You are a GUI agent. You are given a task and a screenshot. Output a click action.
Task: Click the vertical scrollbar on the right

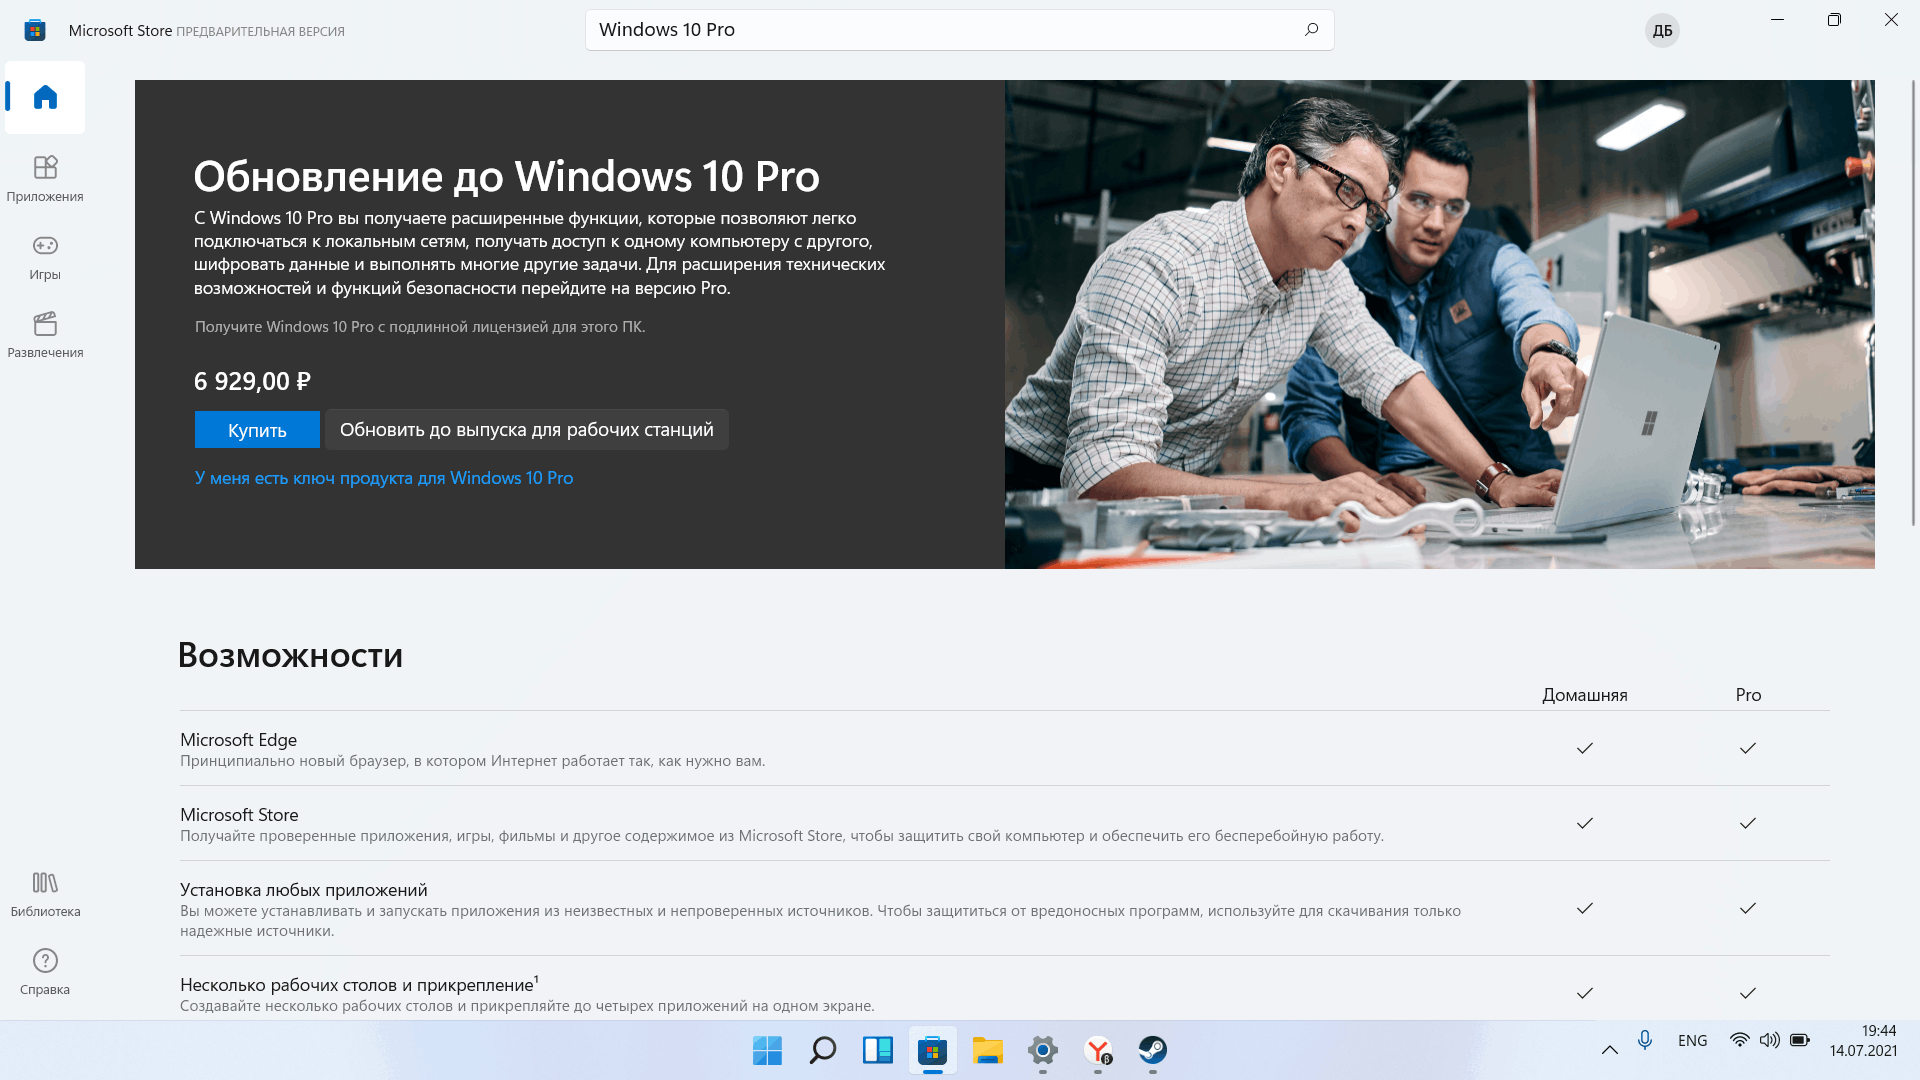[1914, 300]
